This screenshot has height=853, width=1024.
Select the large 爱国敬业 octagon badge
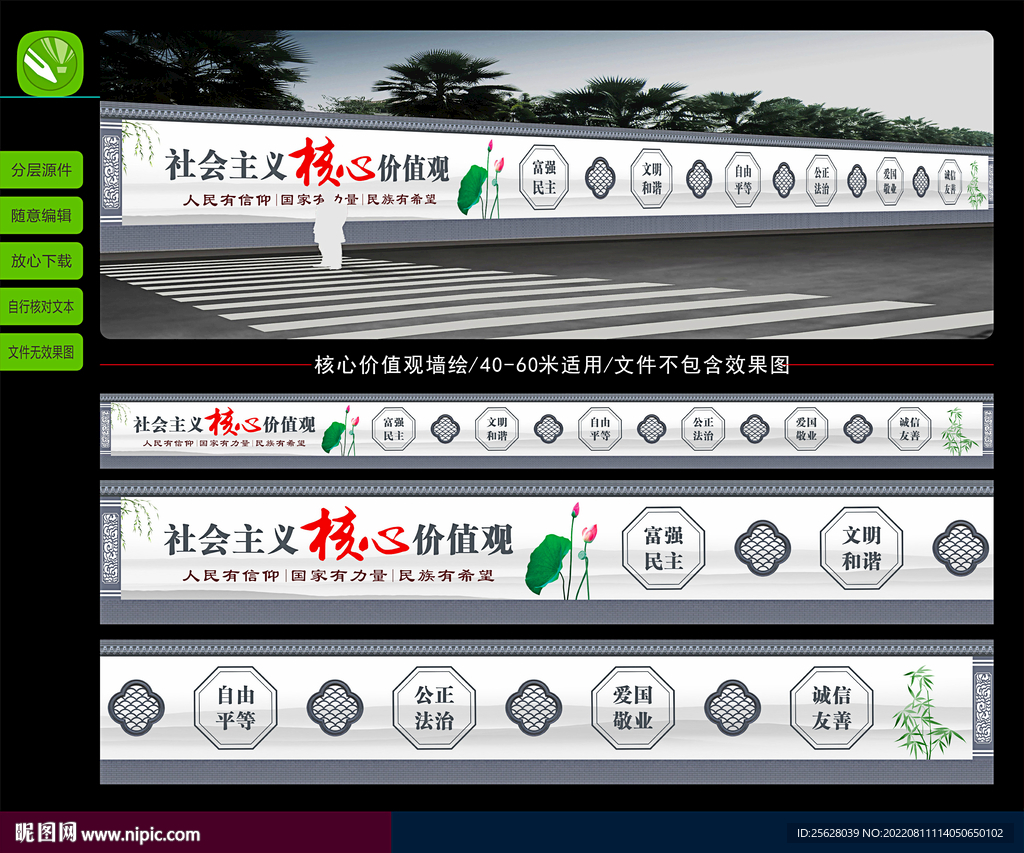point(632,707)
